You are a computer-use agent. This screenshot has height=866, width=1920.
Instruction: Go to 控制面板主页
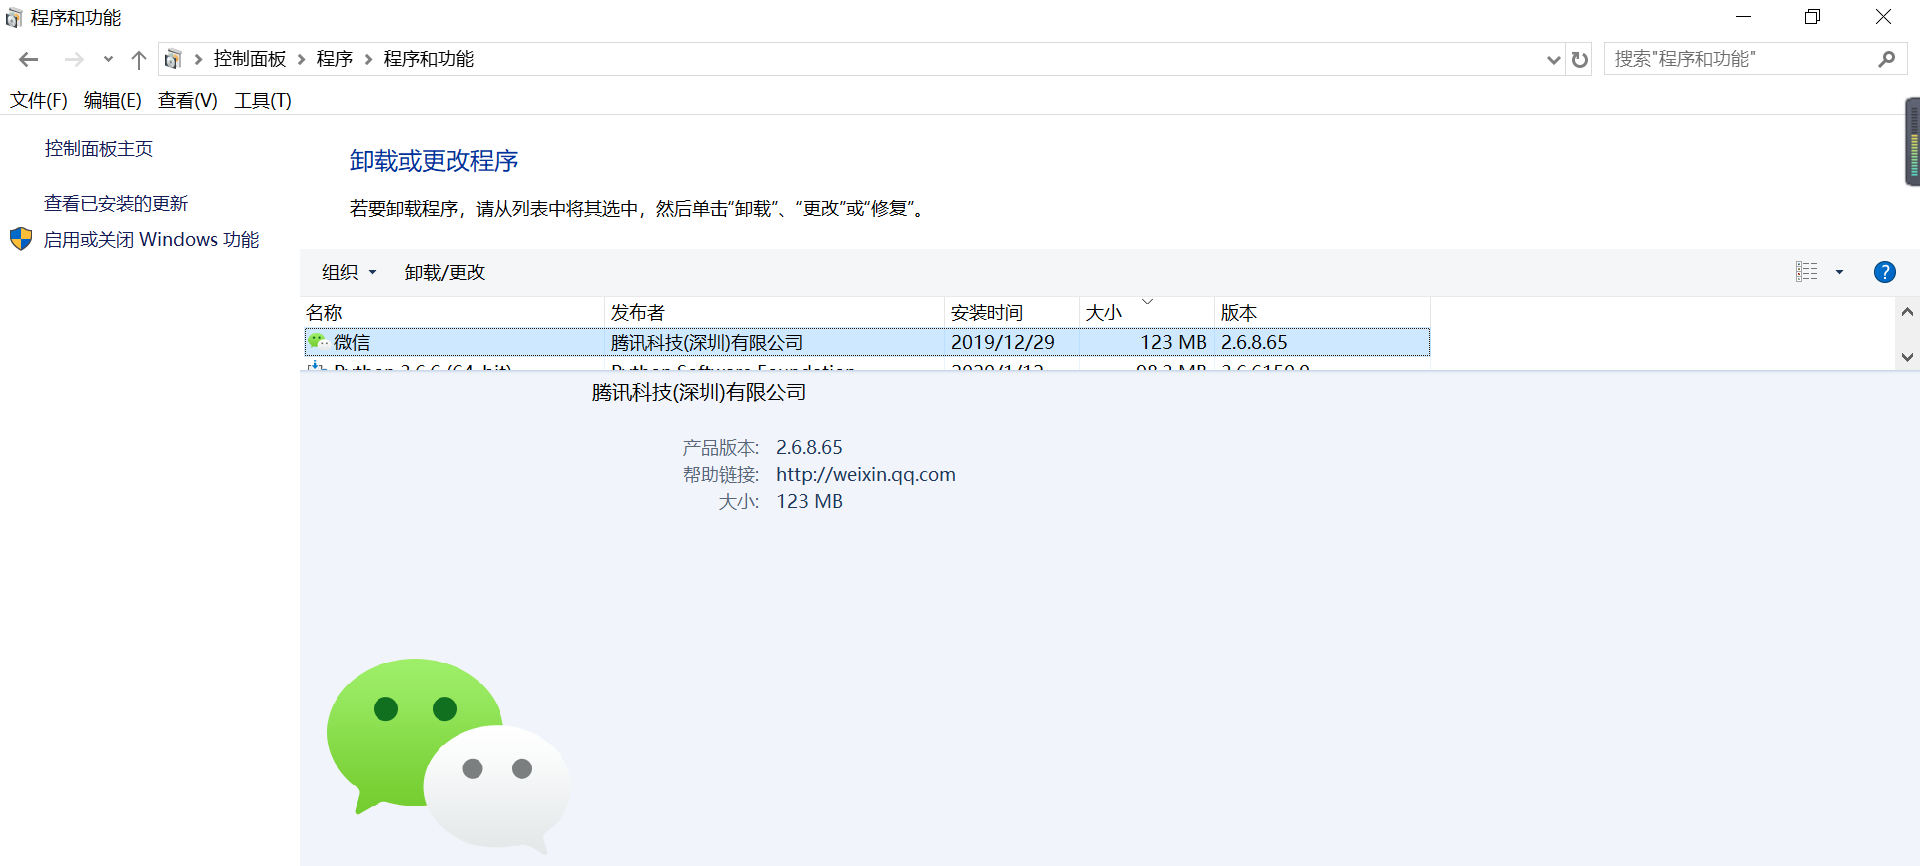click(x=99, y=149)
